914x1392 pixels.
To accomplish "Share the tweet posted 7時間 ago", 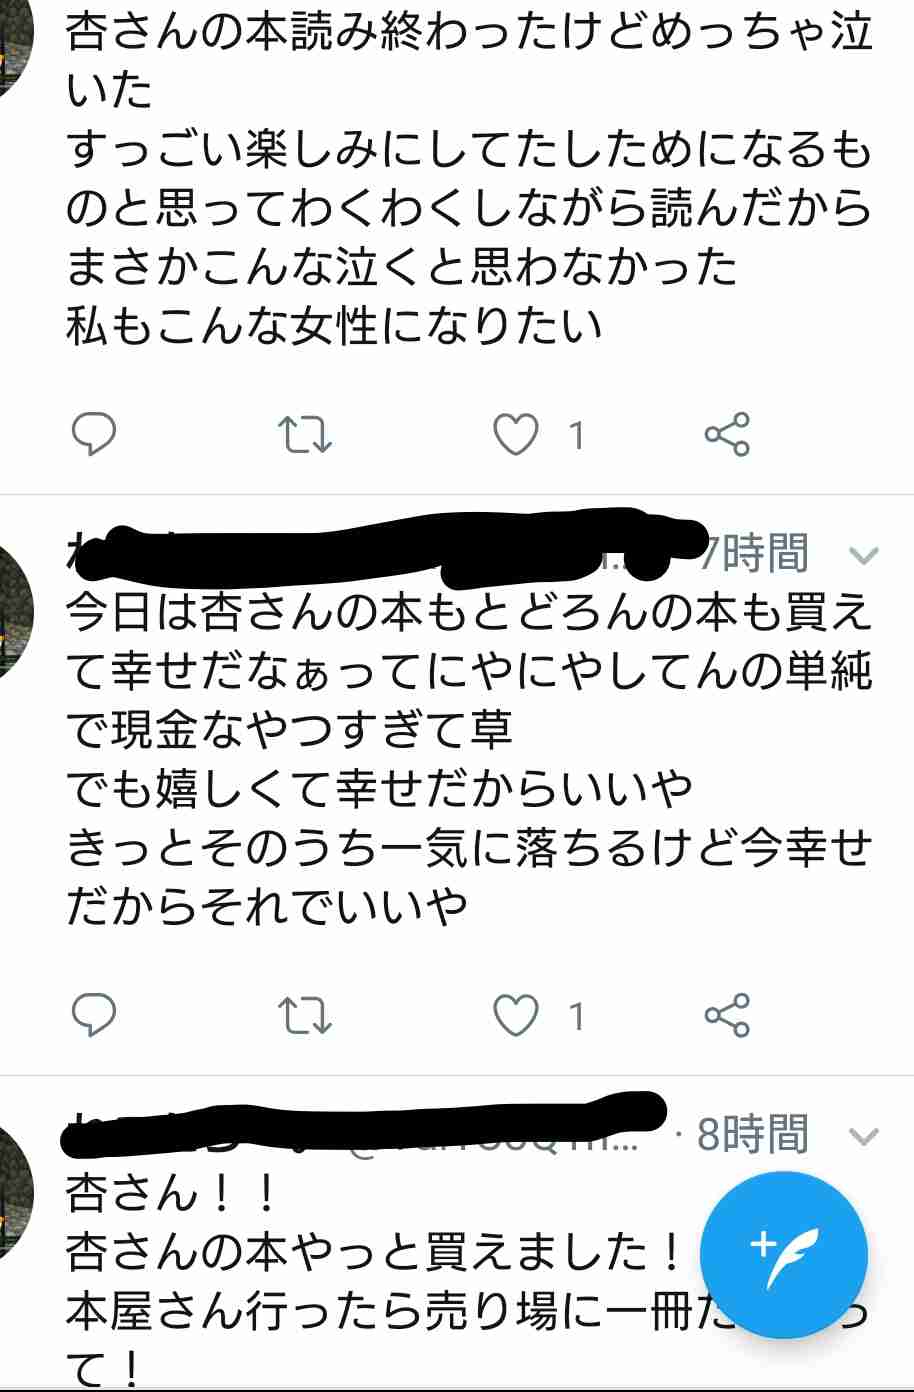I will click(x=727, y=1016).
